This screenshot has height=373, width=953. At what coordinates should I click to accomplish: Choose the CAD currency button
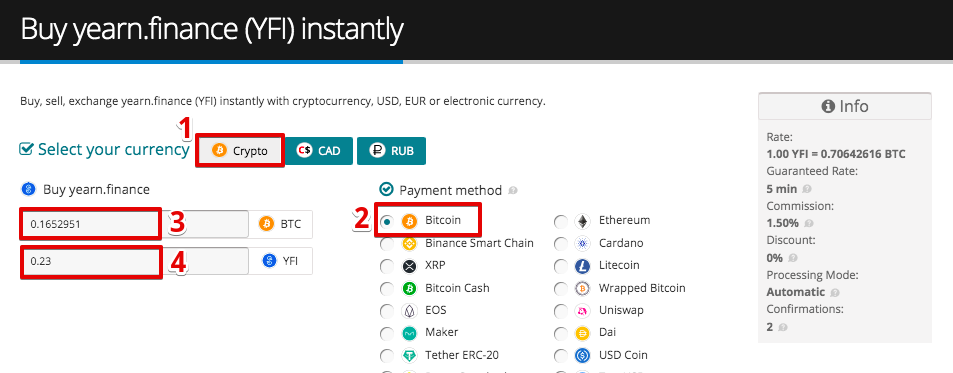coord(319,151)
